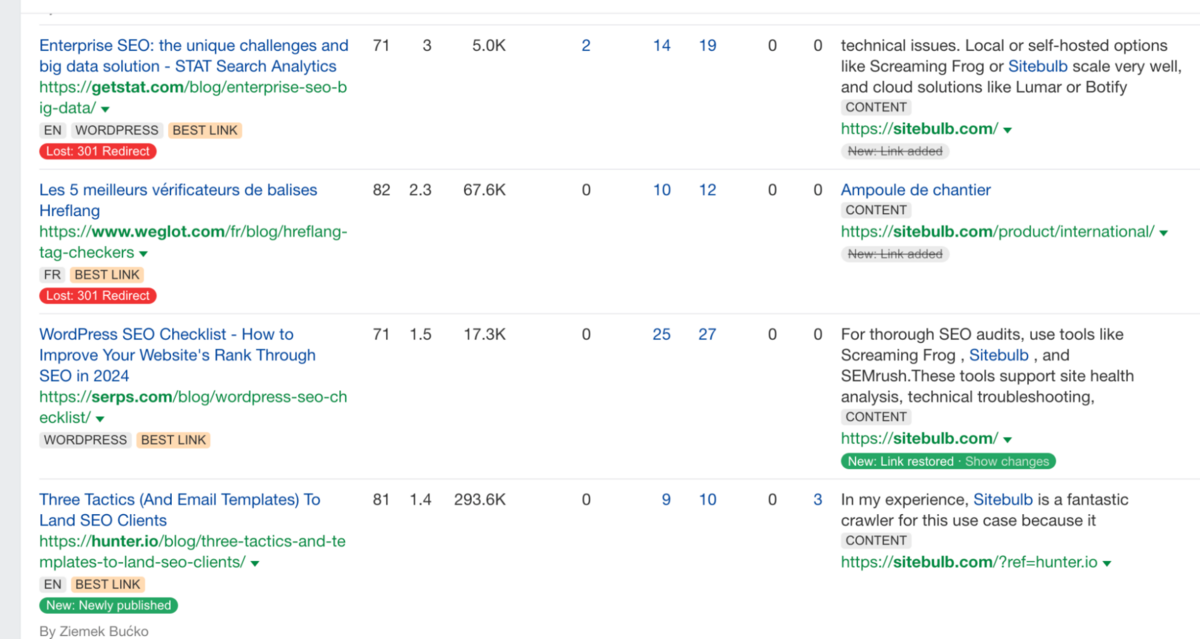Screen dimensions: 1200x639
Task: Click the green 'New: Newly published' badge
Action: tap(108, 606)
